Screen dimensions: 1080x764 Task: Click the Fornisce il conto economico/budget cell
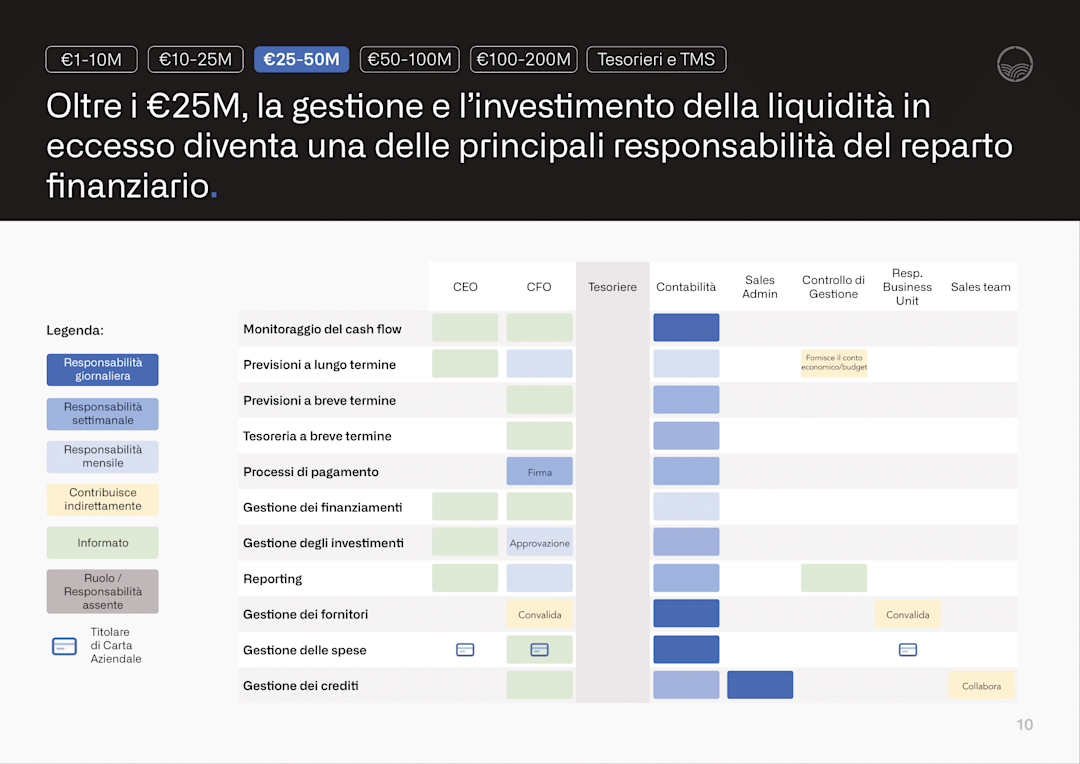tap(833, 363)
